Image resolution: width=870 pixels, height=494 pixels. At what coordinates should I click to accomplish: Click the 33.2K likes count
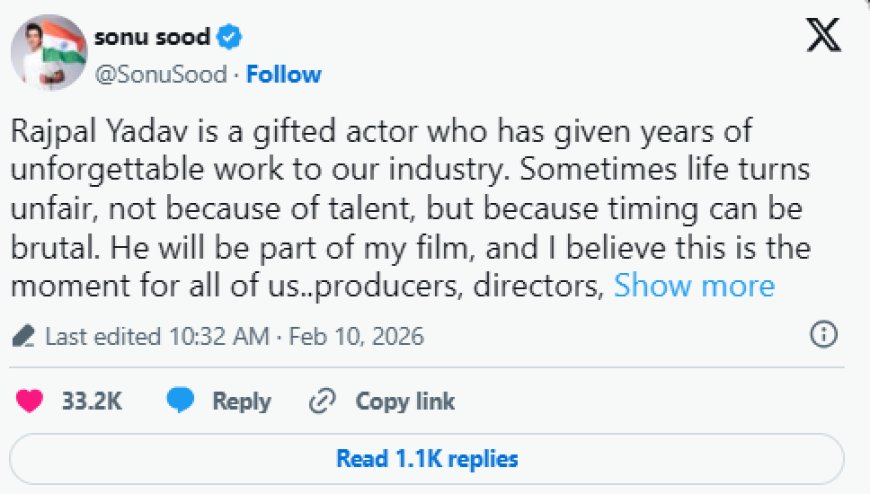(91, 401)
